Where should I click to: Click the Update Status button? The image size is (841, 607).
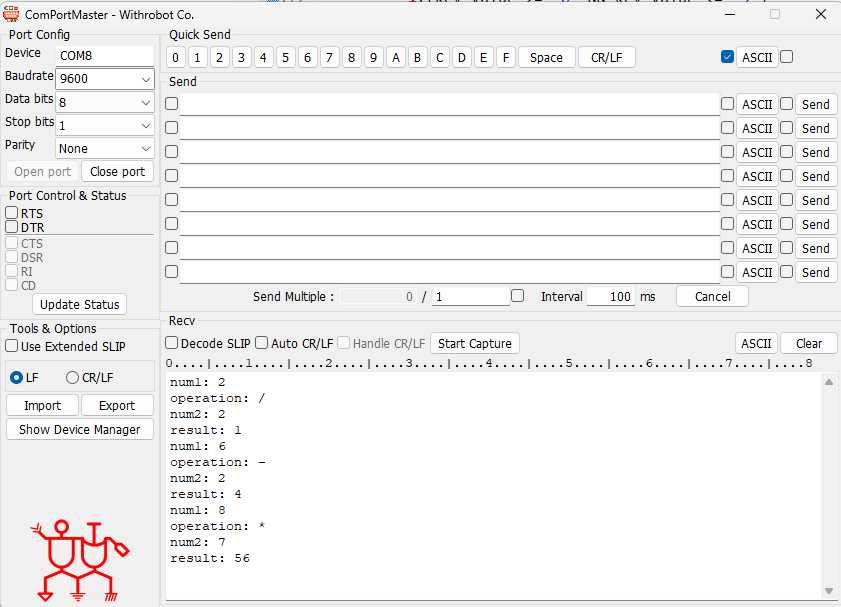[x=79, y=305]
